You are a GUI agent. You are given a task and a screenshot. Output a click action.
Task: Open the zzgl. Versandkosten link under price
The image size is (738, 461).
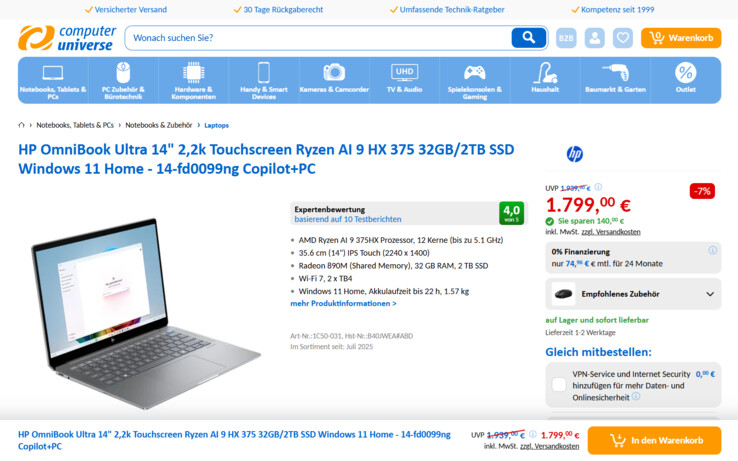(611, 232)
